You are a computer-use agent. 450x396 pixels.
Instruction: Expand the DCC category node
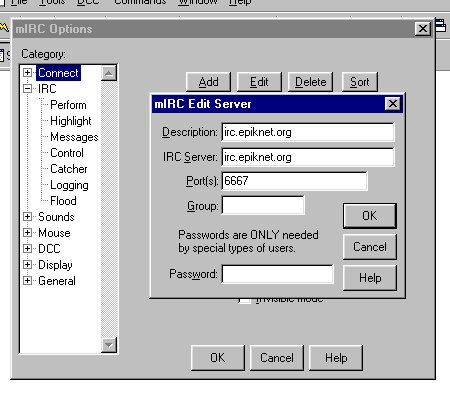coord(27,249)
